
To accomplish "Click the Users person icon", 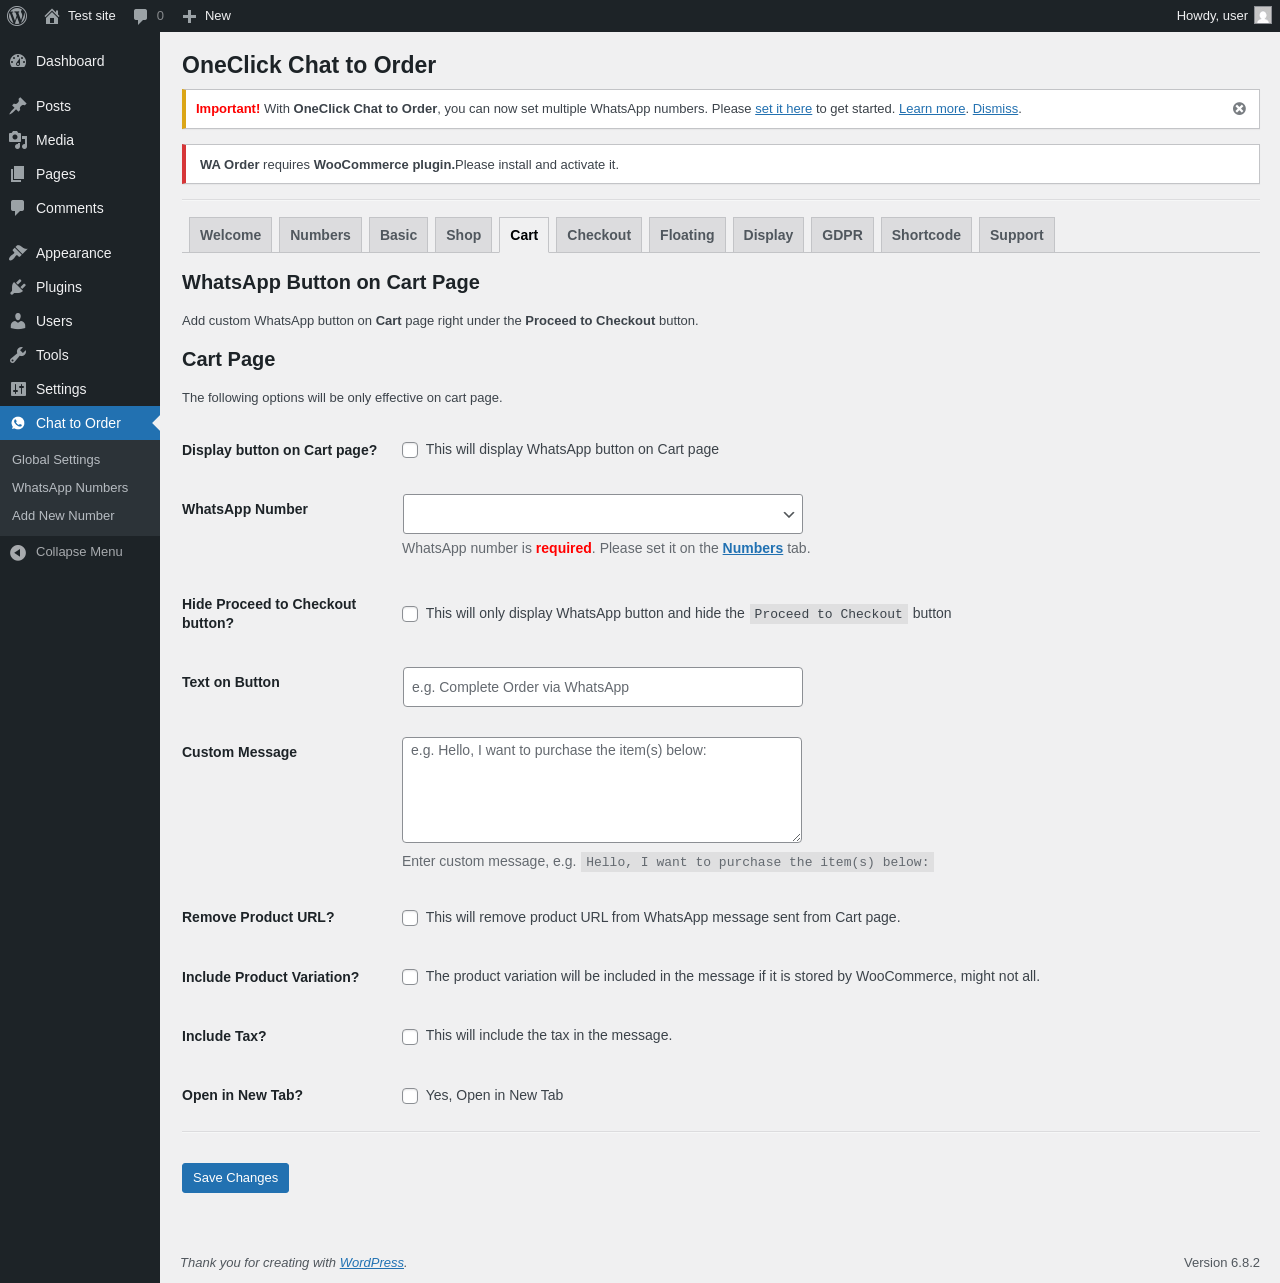I will [18, 321].
